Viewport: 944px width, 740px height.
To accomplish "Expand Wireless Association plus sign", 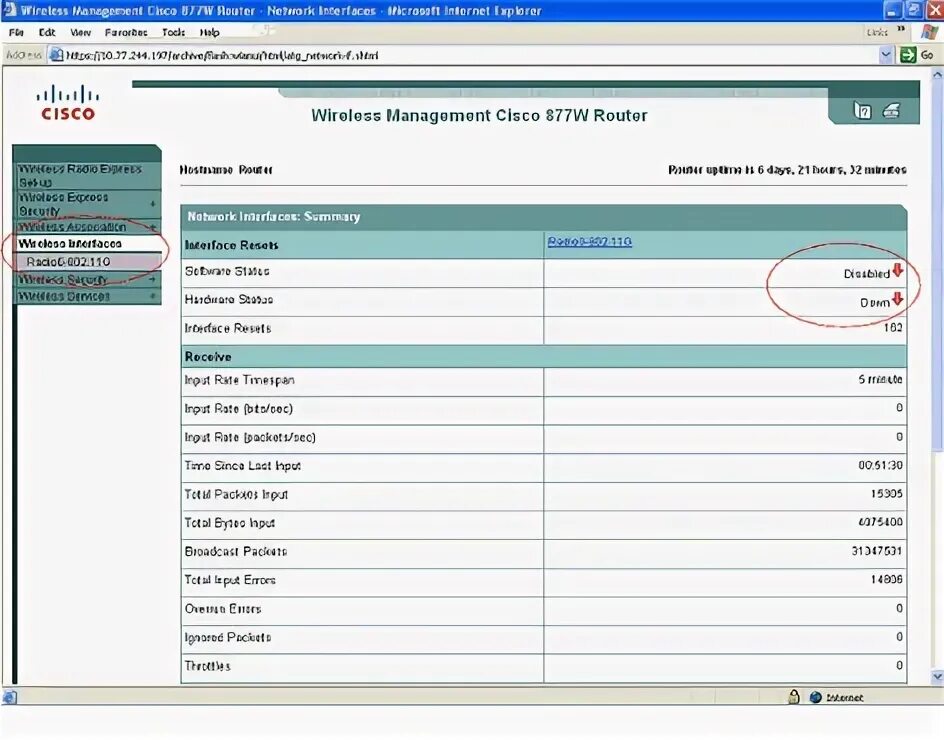I will tap(153, 227).
